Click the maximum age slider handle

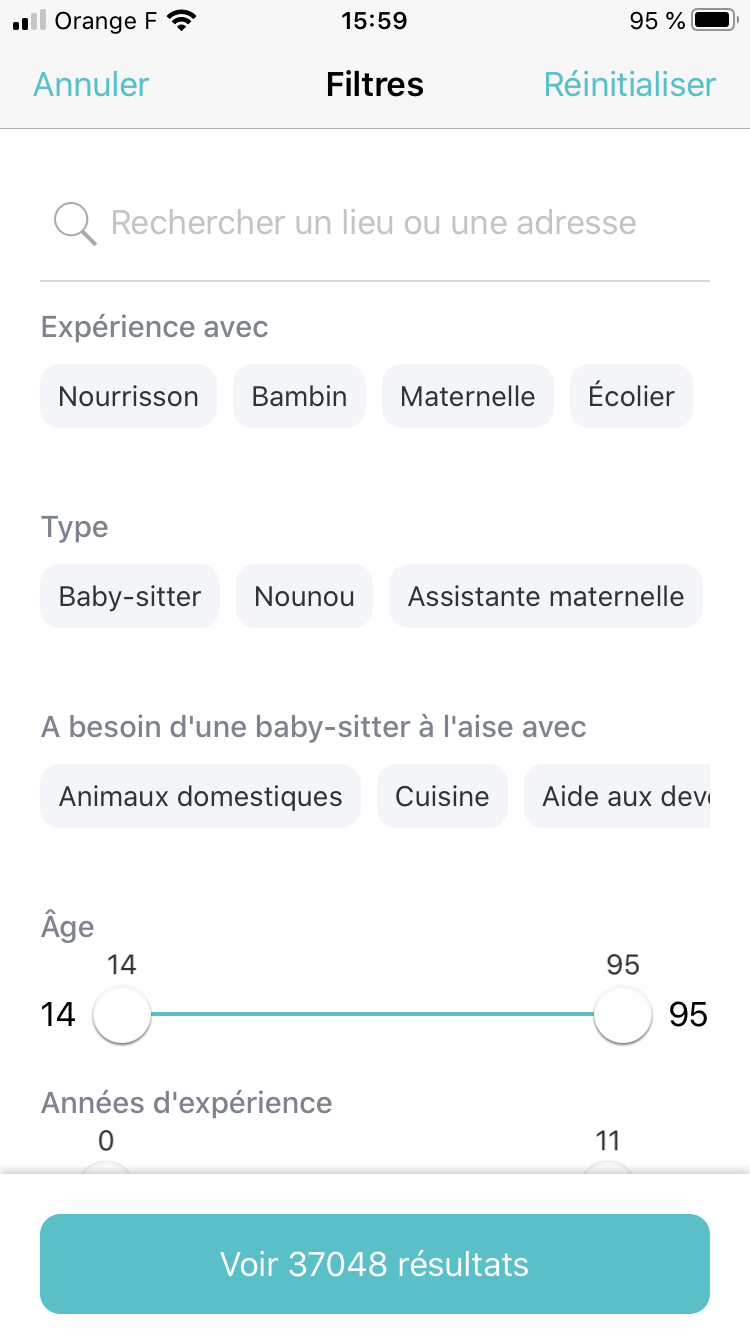pos(622,1015)
